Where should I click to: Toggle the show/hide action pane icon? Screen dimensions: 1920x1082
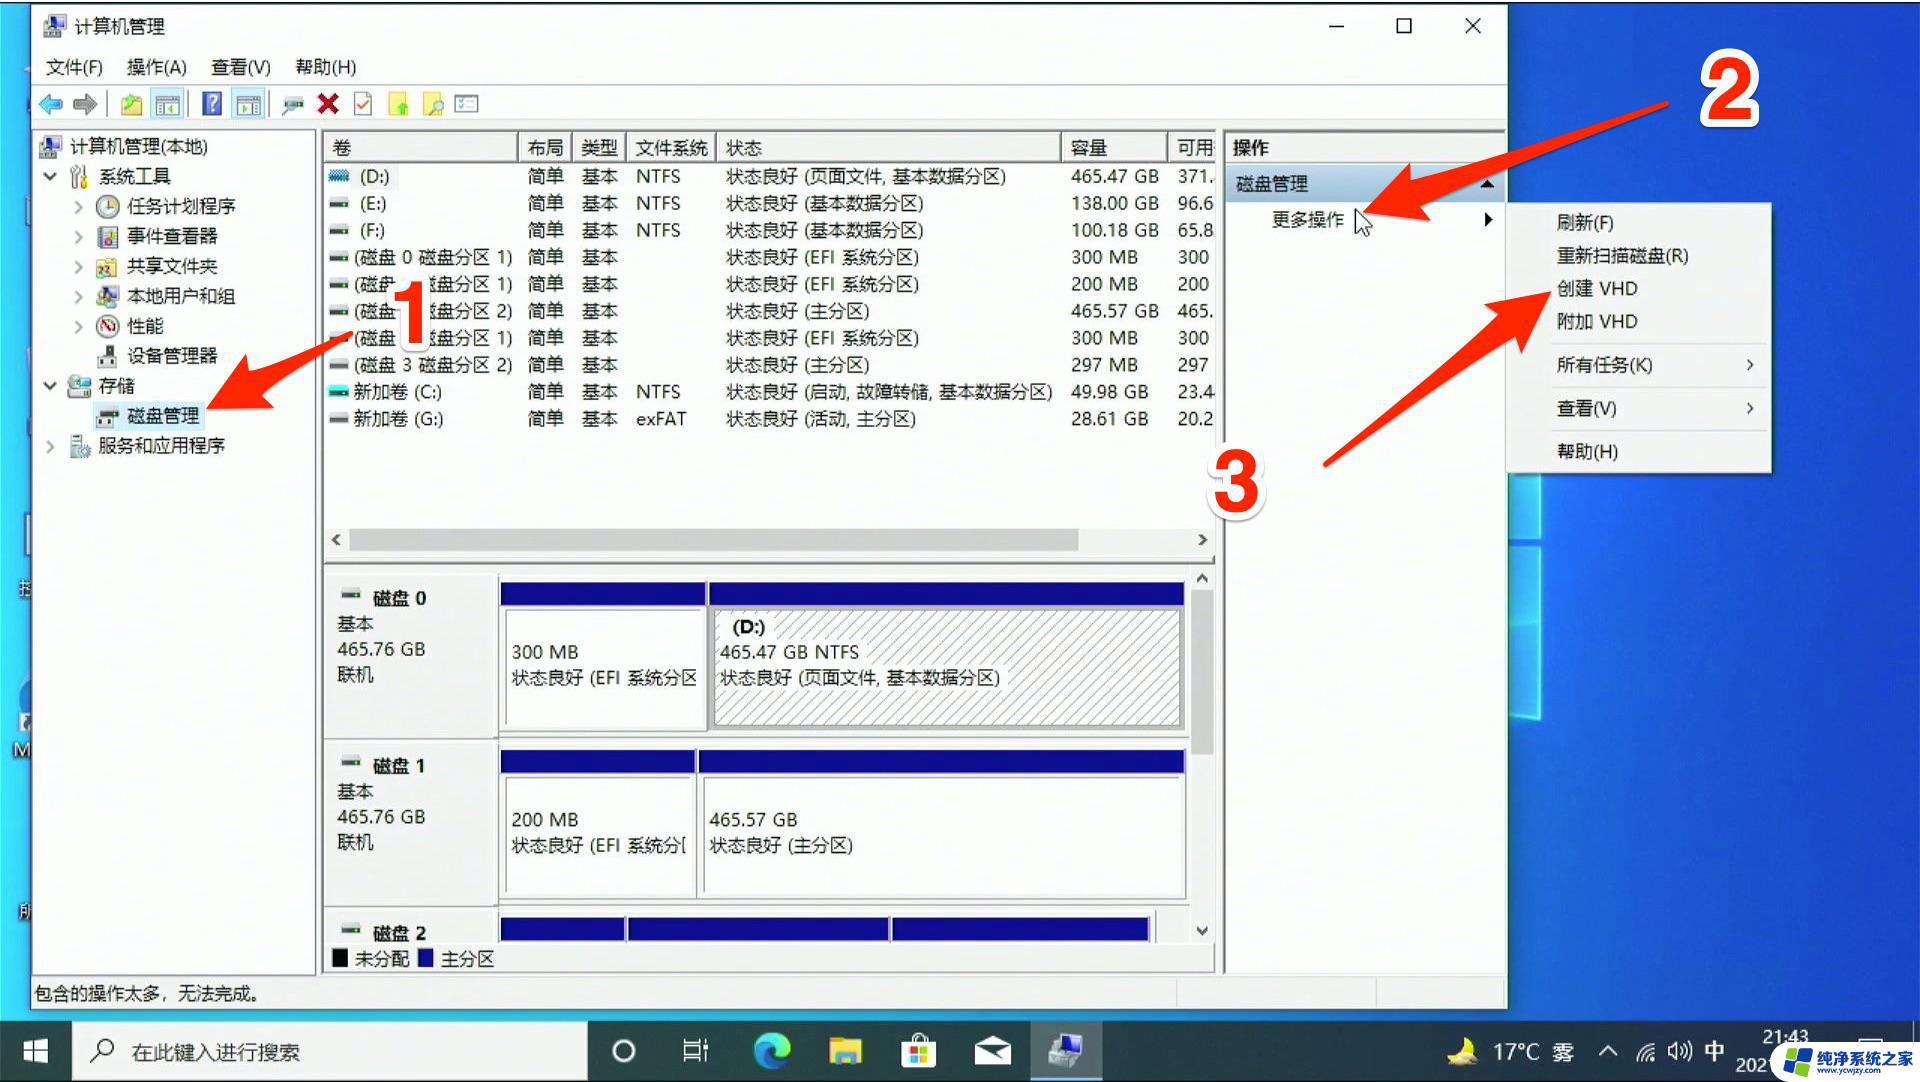coord(247,104)
